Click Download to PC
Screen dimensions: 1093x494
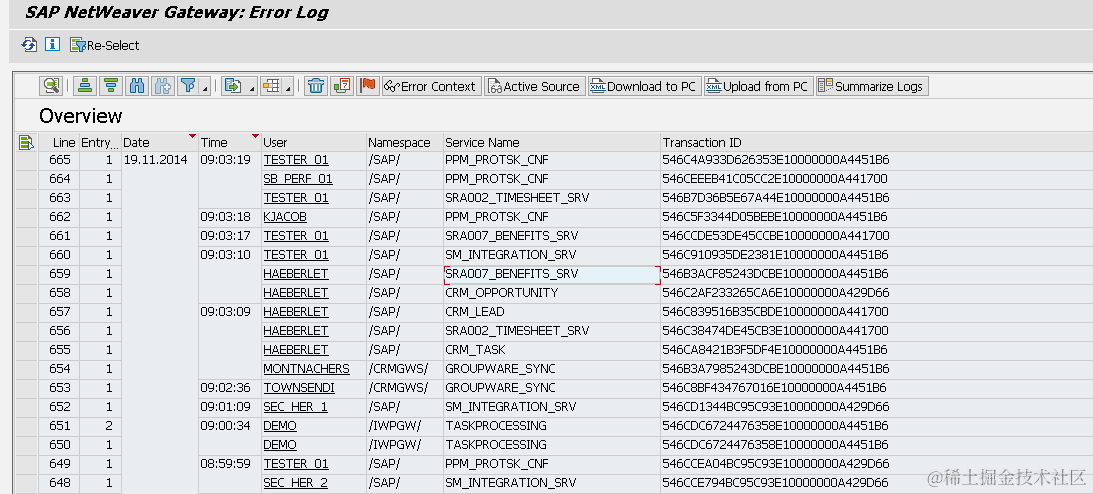[644, 86]
